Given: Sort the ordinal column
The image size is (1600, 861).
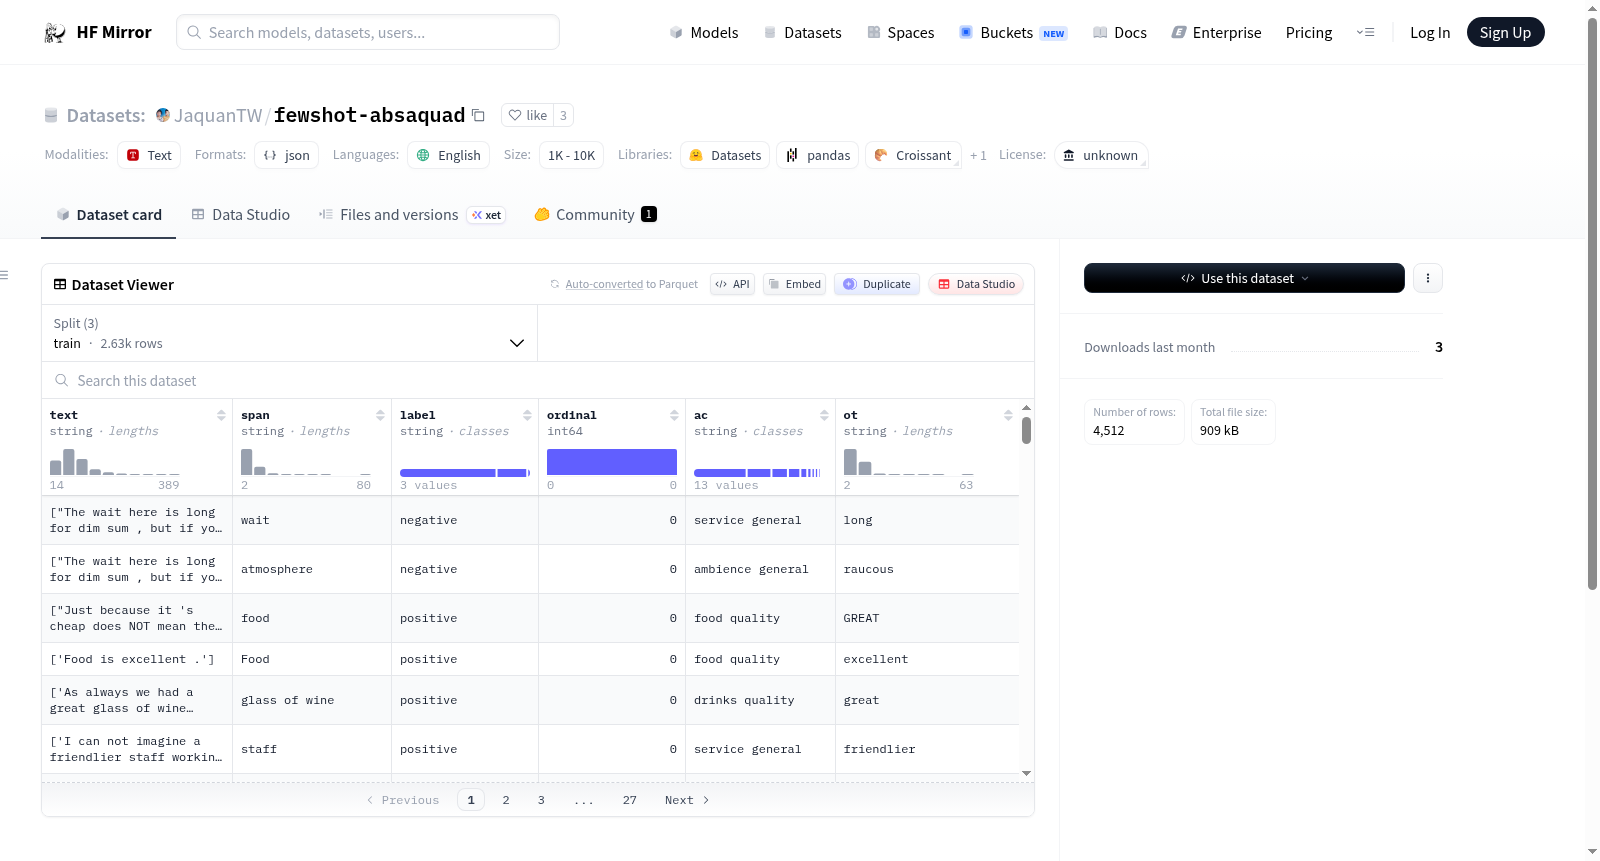Looking at the screenshot, I should 674,415.
